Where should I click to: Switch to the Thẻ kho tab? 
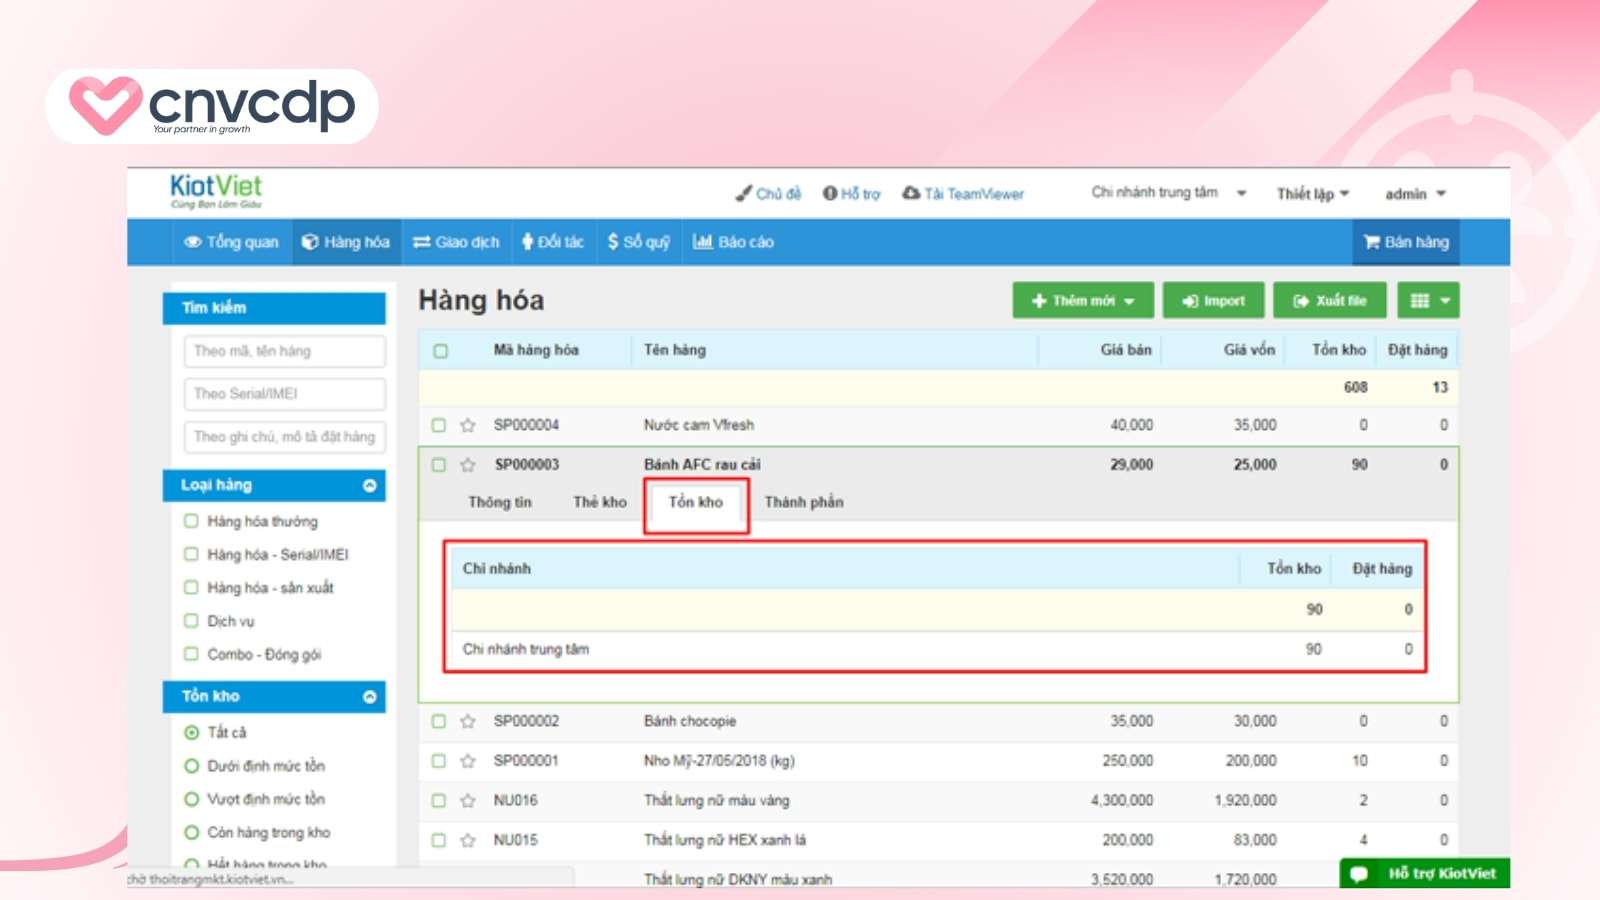coord(600,502)
